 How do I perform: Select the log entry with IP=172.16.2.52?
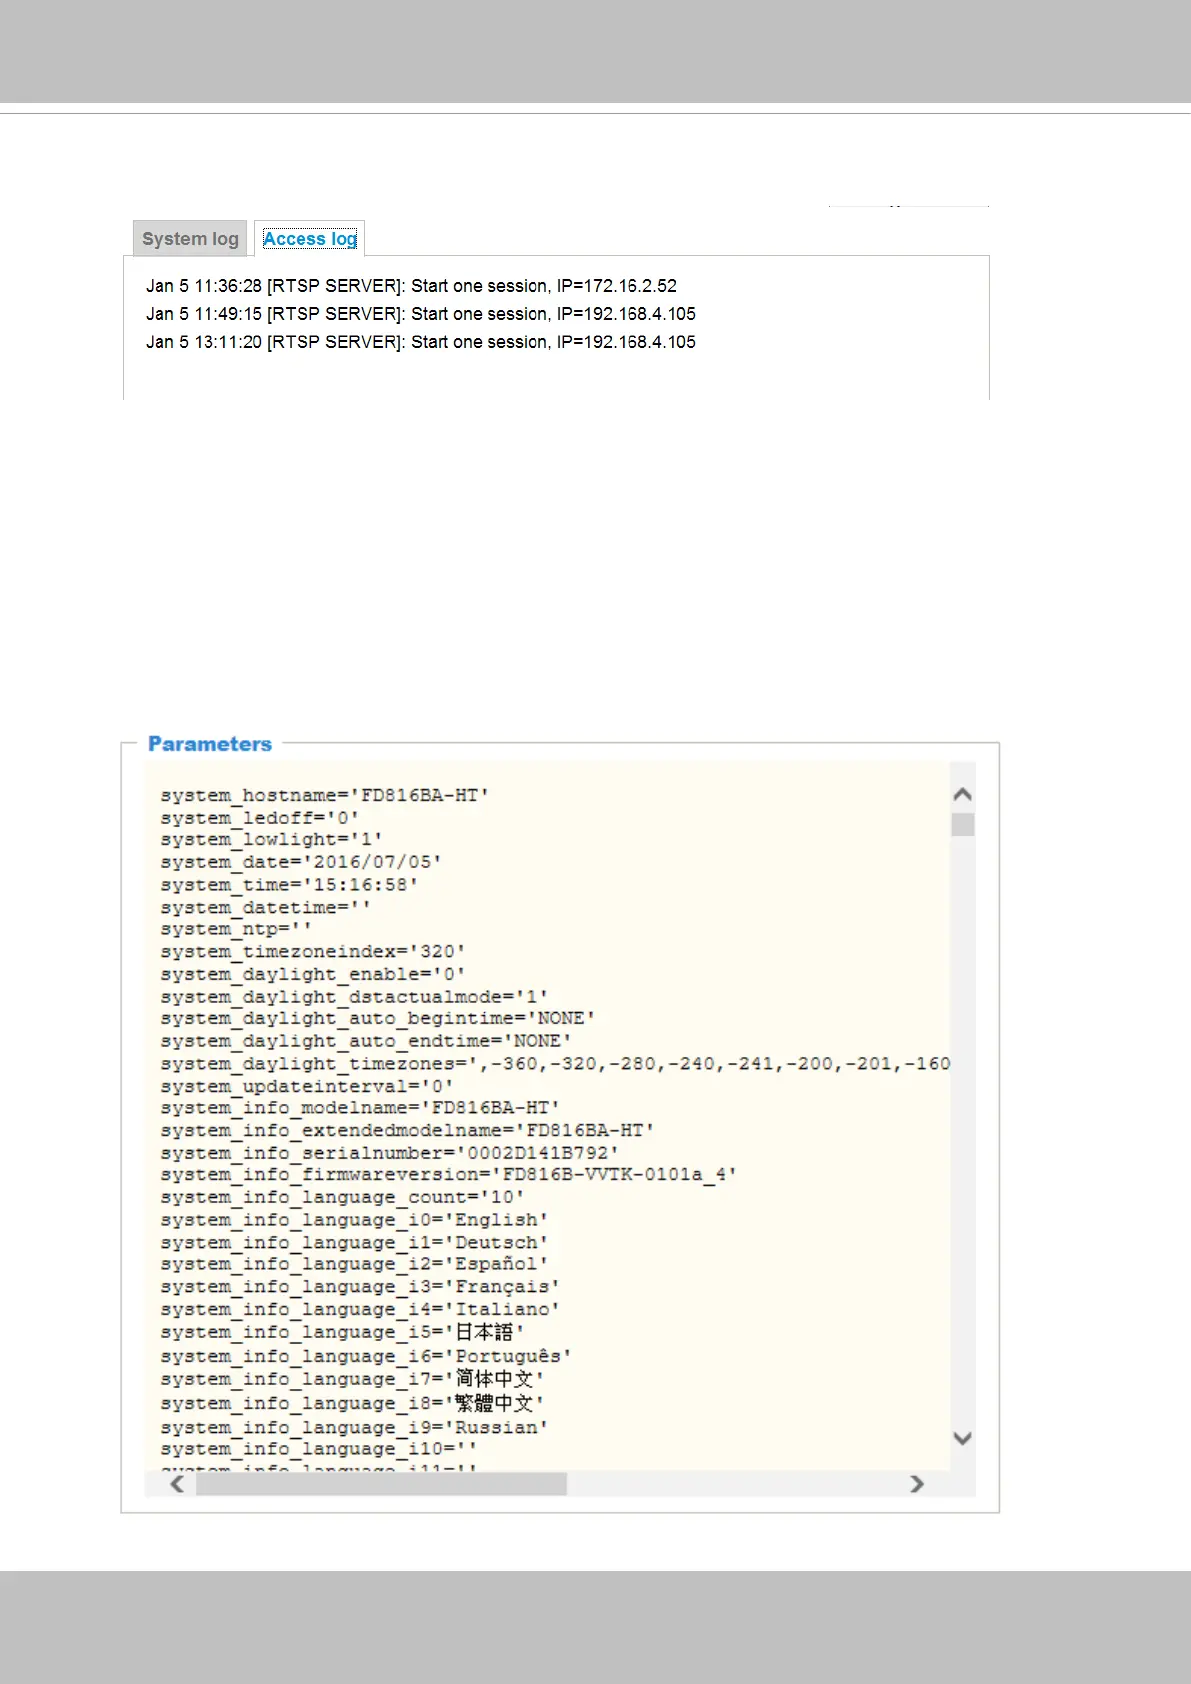(411, 286)
